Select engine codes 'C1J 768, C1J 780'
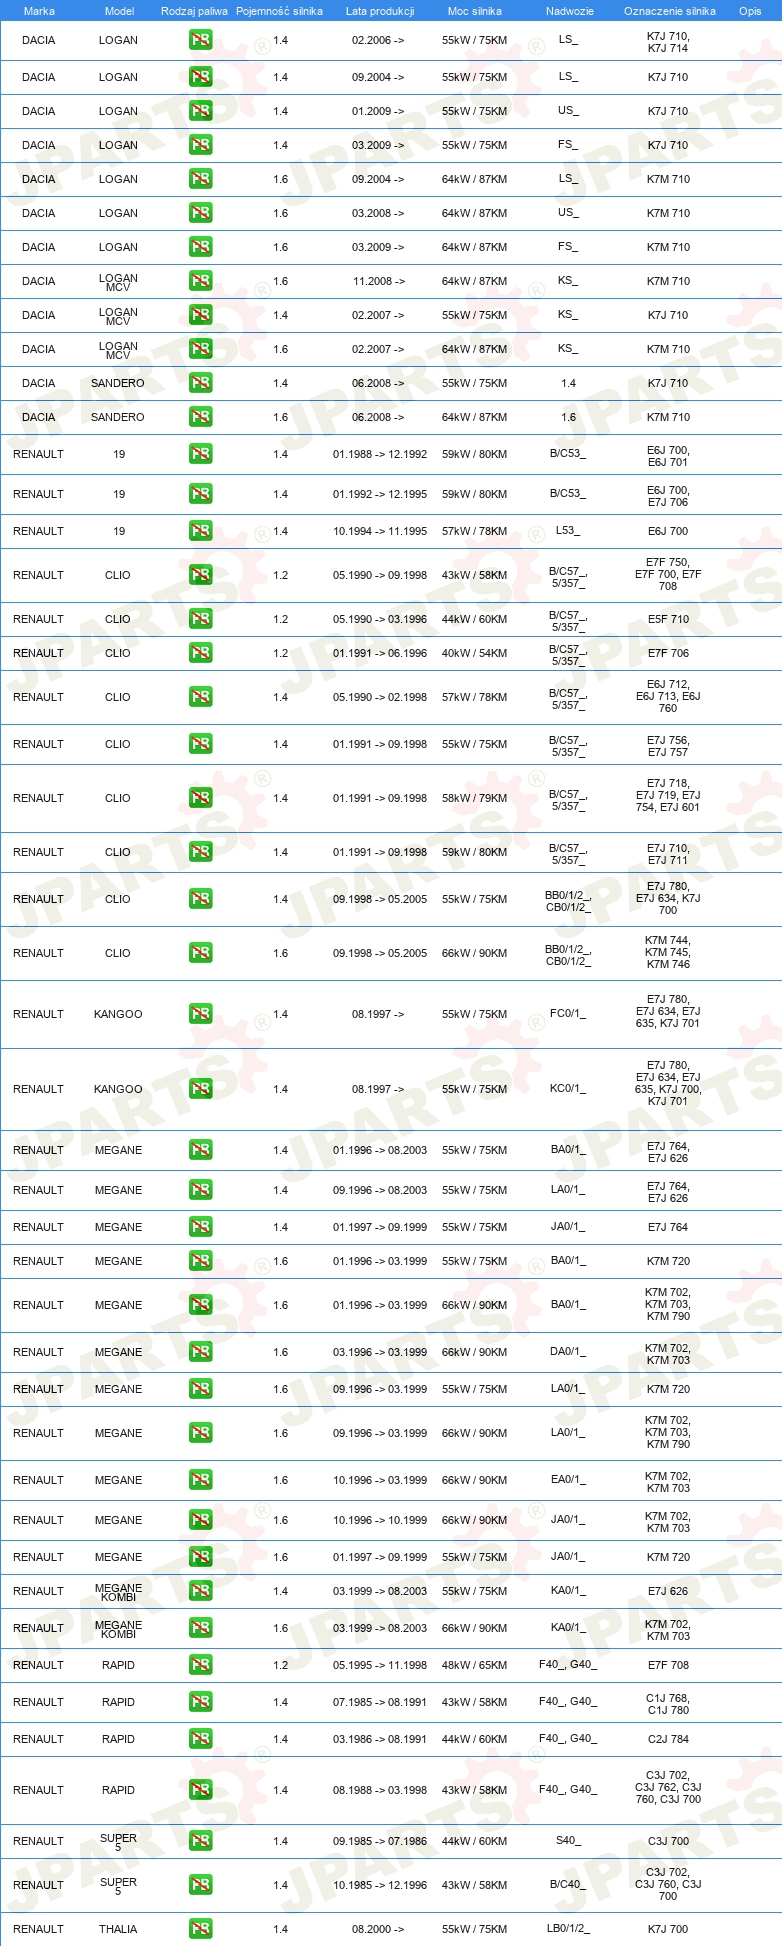Screen dimensions: 782x1946 [668, 1704]
